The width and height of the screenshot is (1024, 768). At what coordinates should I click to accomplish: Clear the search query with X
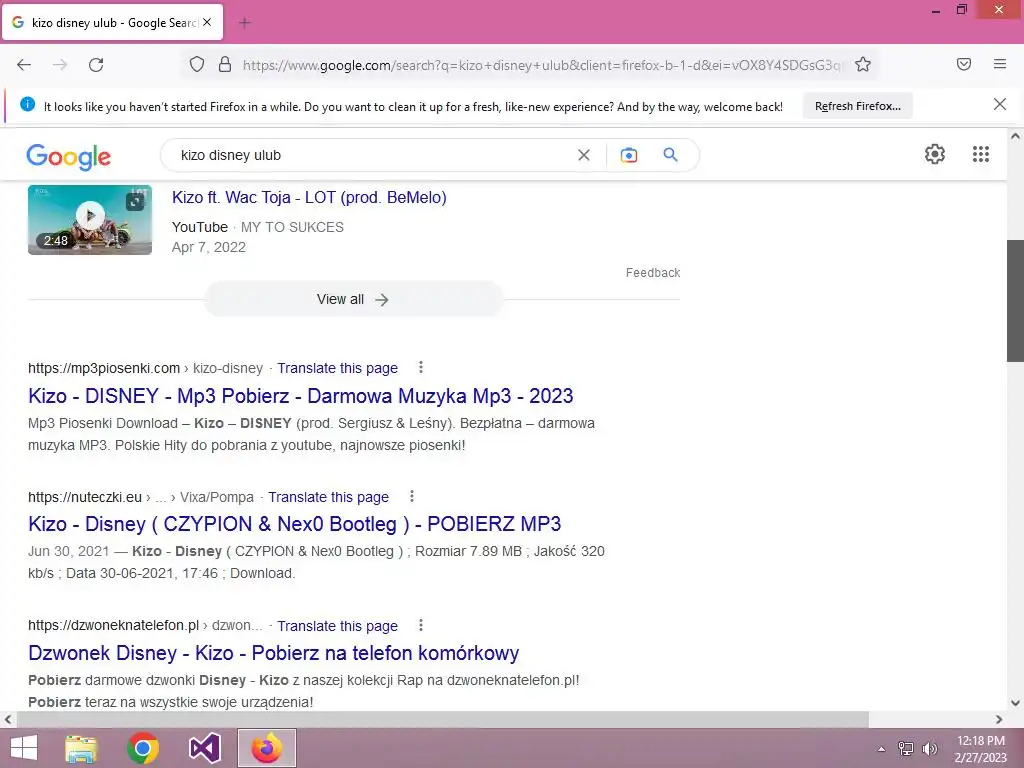584,155
